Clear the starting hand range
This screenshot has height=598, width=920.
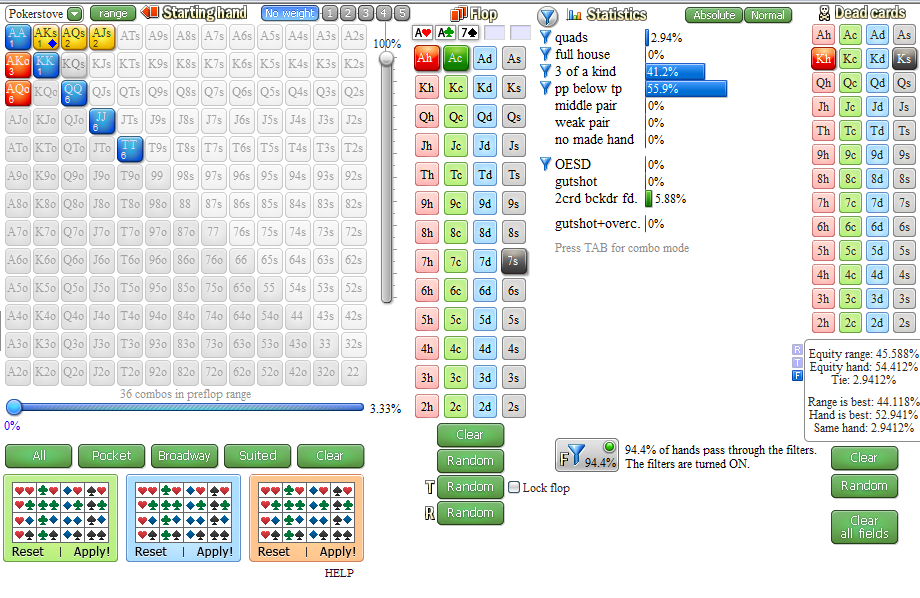click(x=330, y=456)
